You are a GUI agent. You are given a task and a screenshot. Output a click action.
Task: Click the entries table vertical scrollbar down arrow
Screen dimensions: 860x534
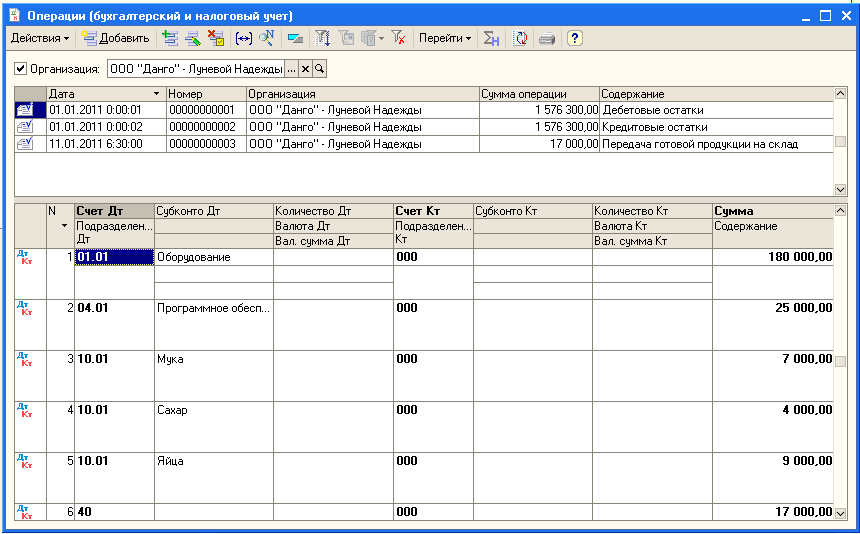[840, 513]
